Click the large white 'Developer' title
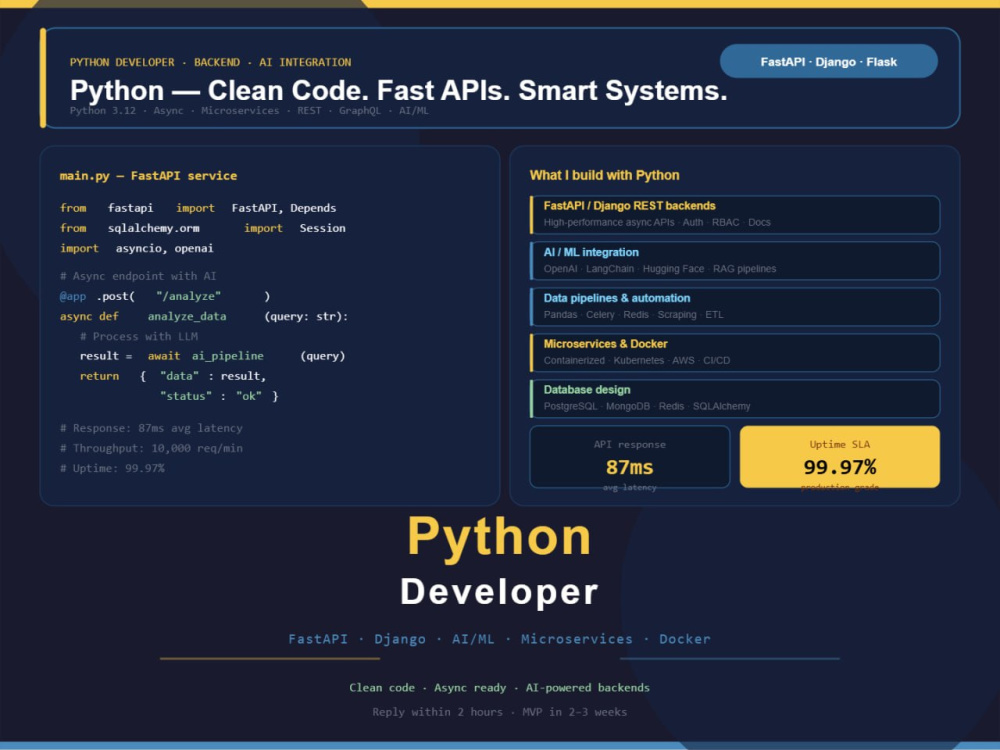Image resolution: width=1000 pixels, height=750 pixels. coord(499,592)
